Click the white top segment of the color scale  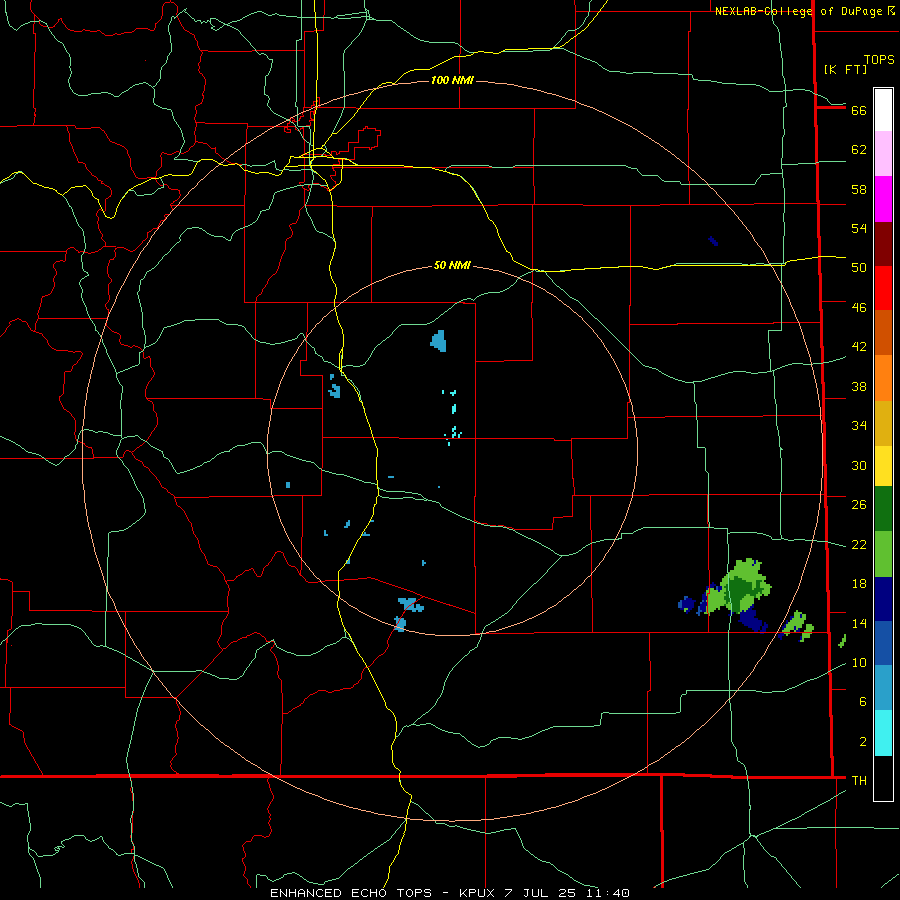pyautogui.click(x=883, y=110)
